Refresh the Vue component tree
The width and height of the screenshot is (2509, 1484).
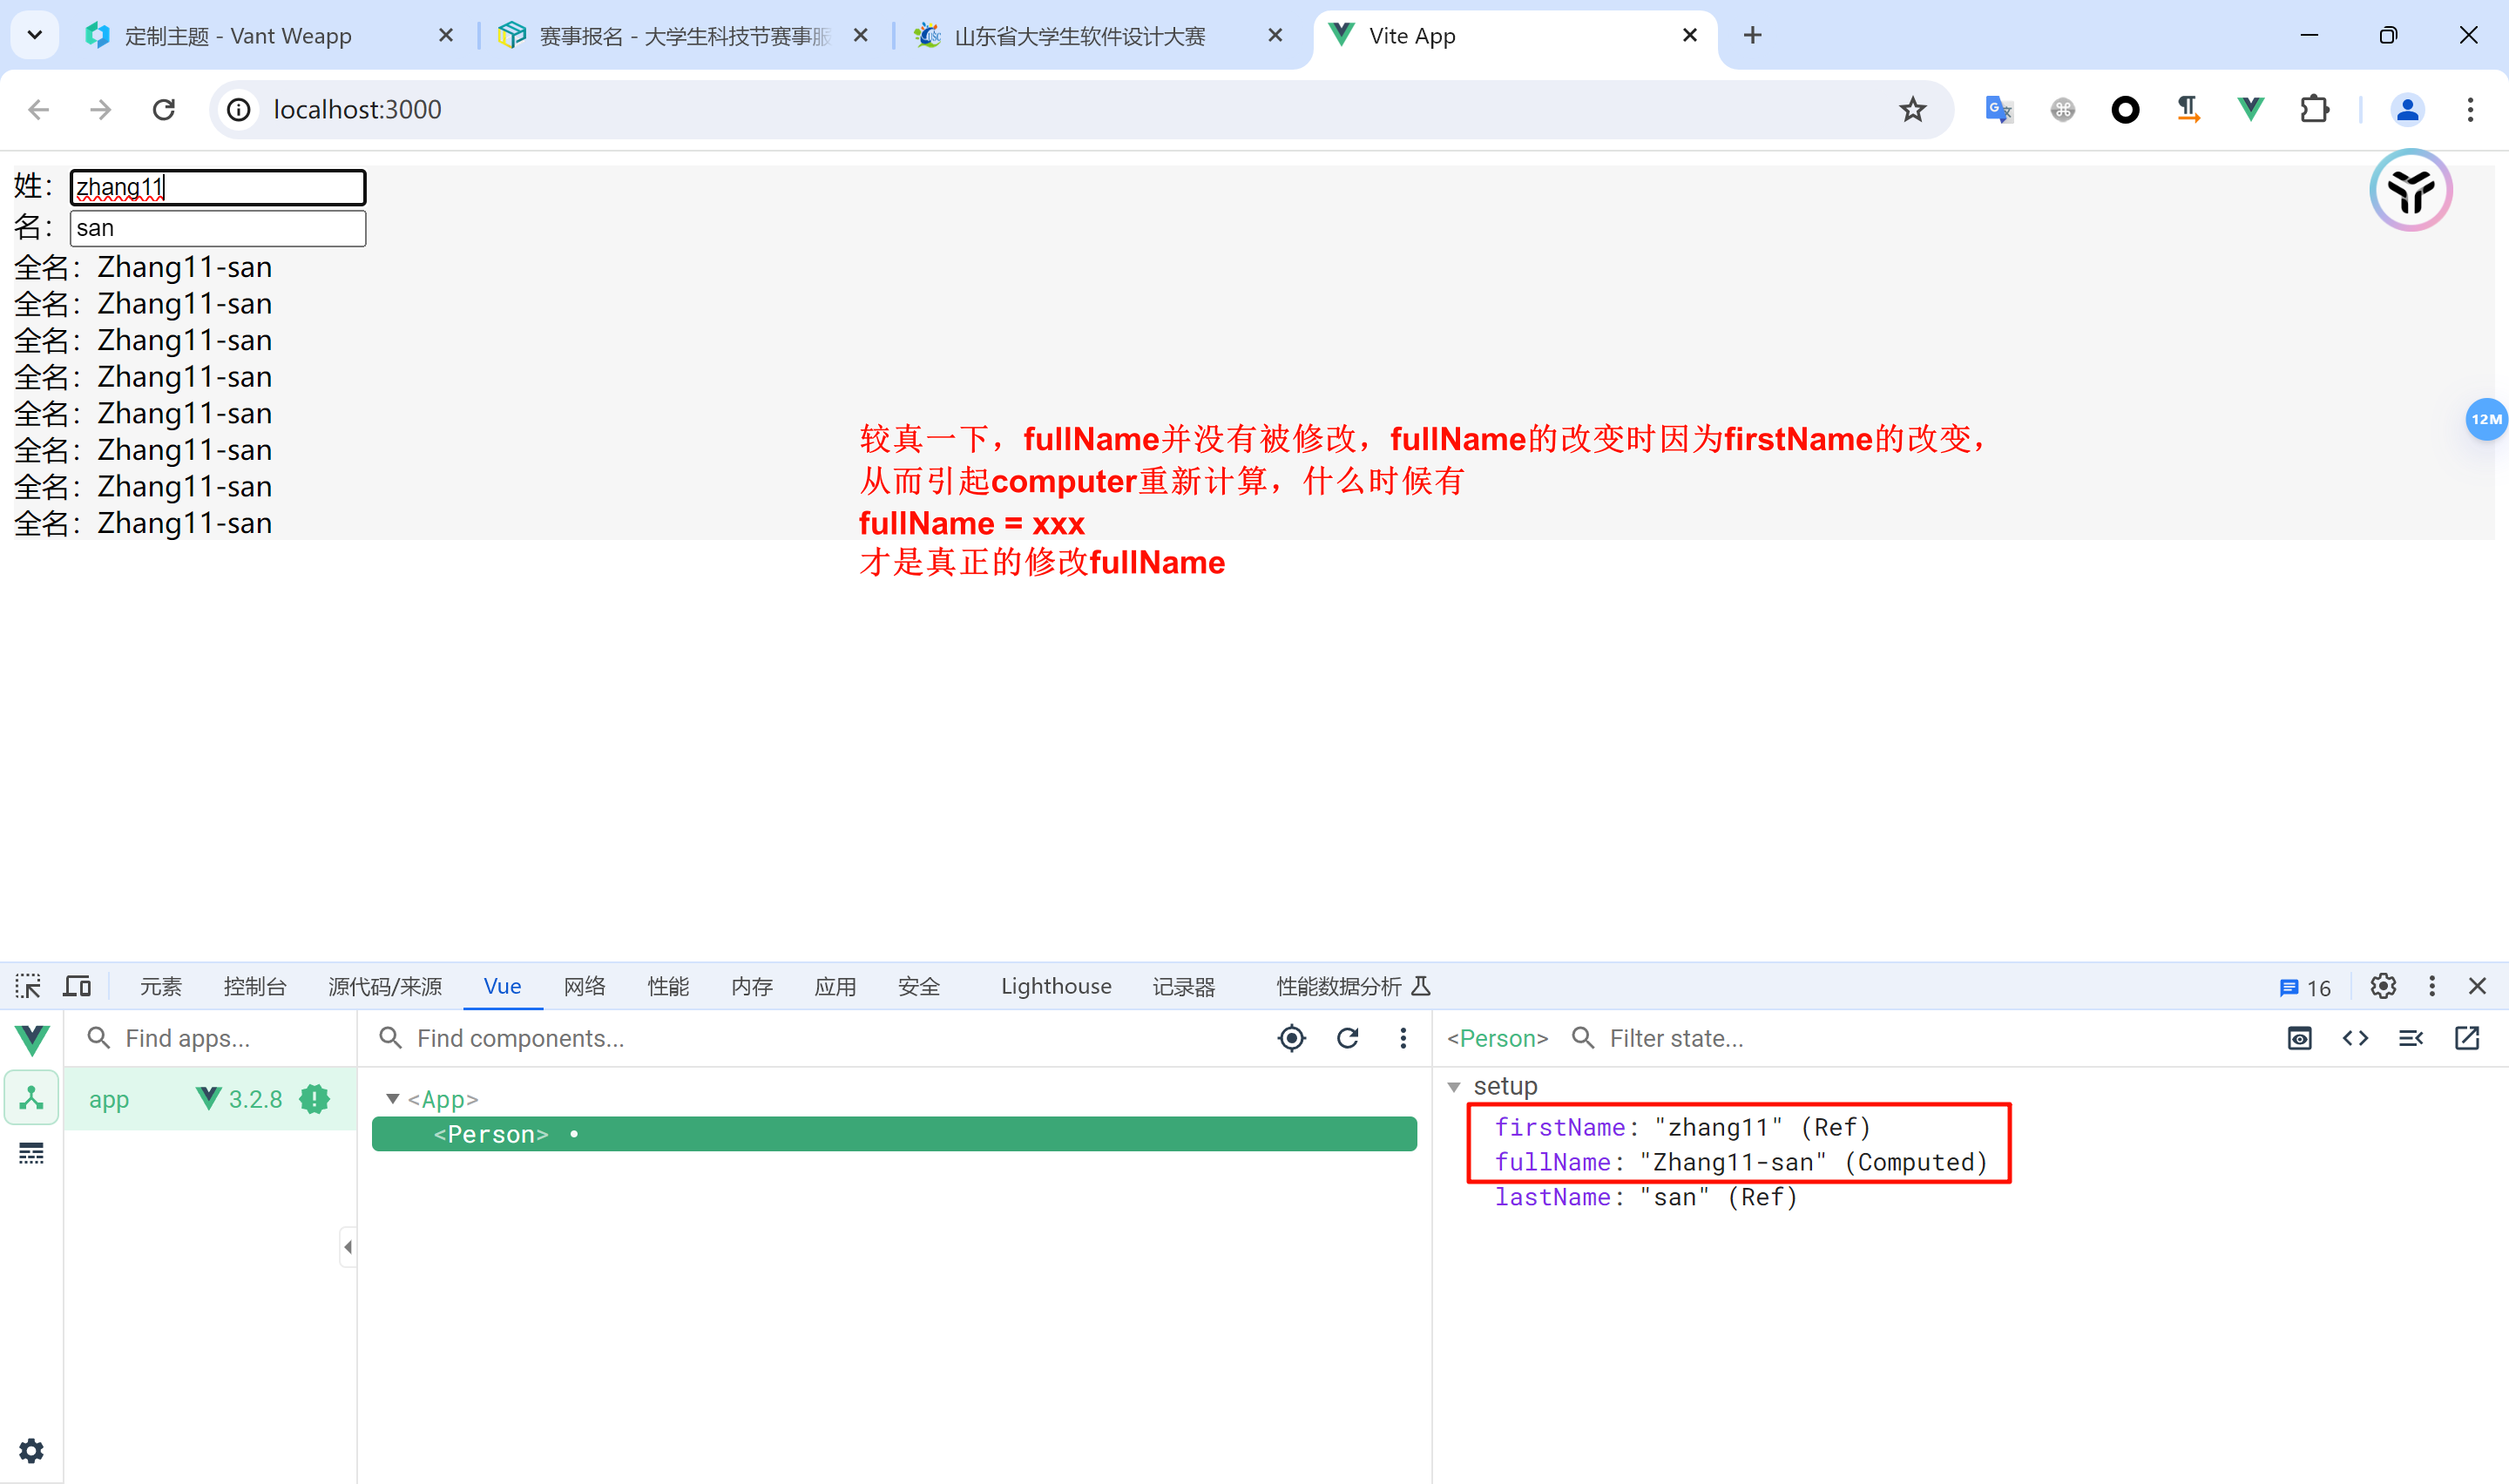click(1347, 1038)
